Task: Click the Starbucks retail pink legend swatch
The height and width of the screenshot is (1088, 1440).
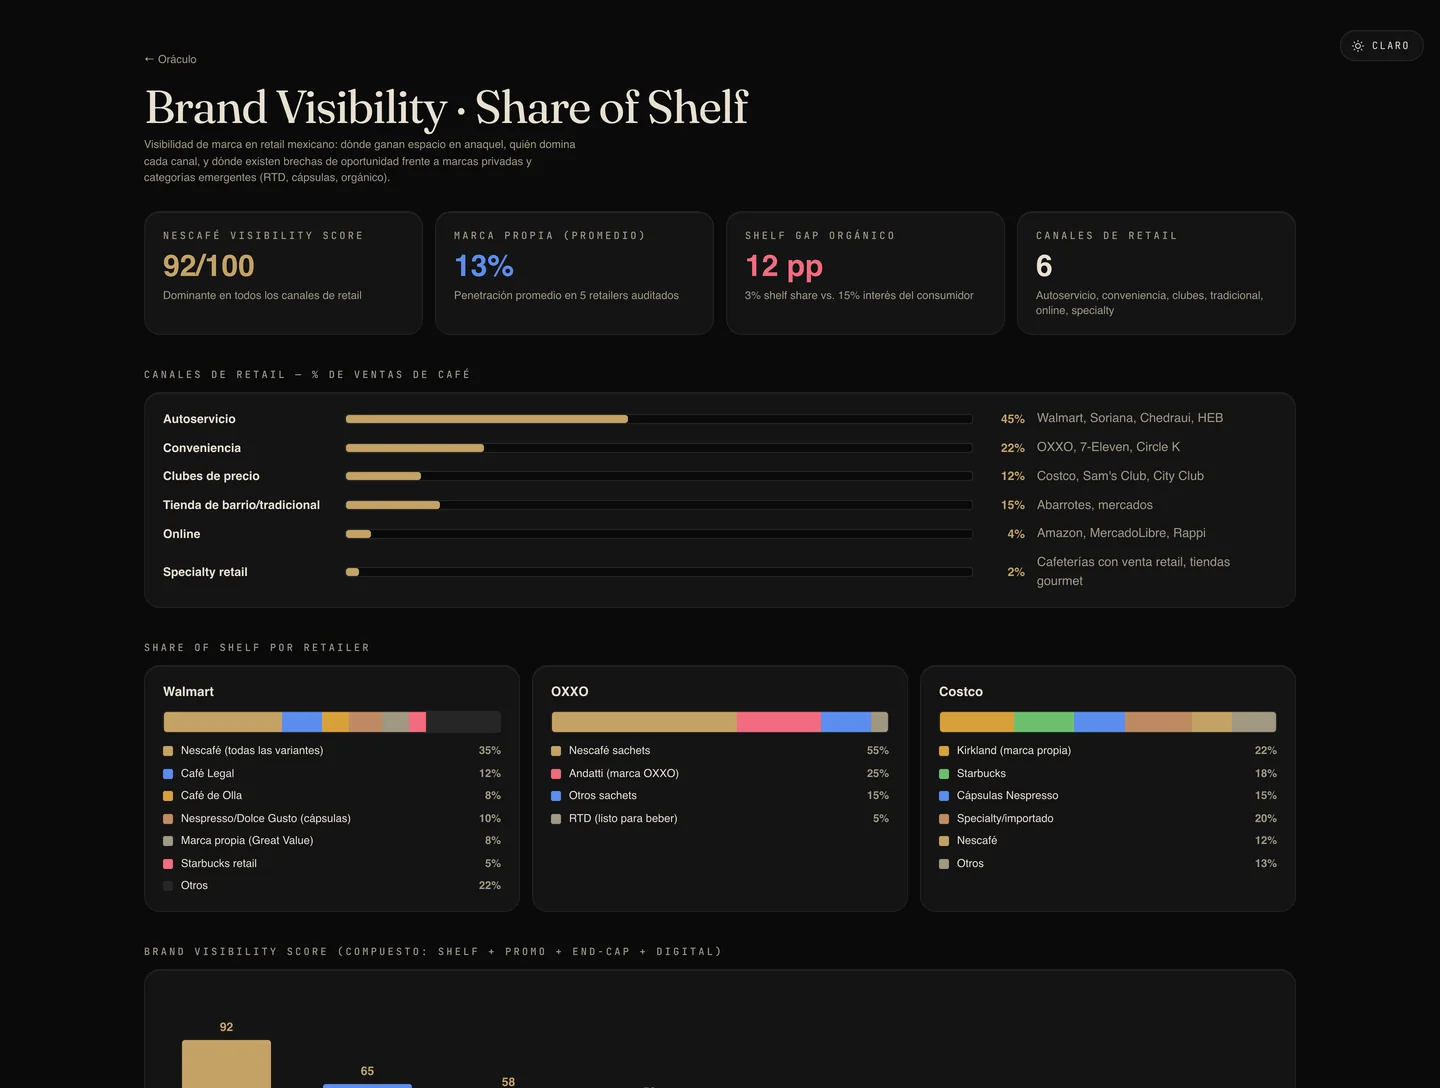Action: (x=168, y=864)
